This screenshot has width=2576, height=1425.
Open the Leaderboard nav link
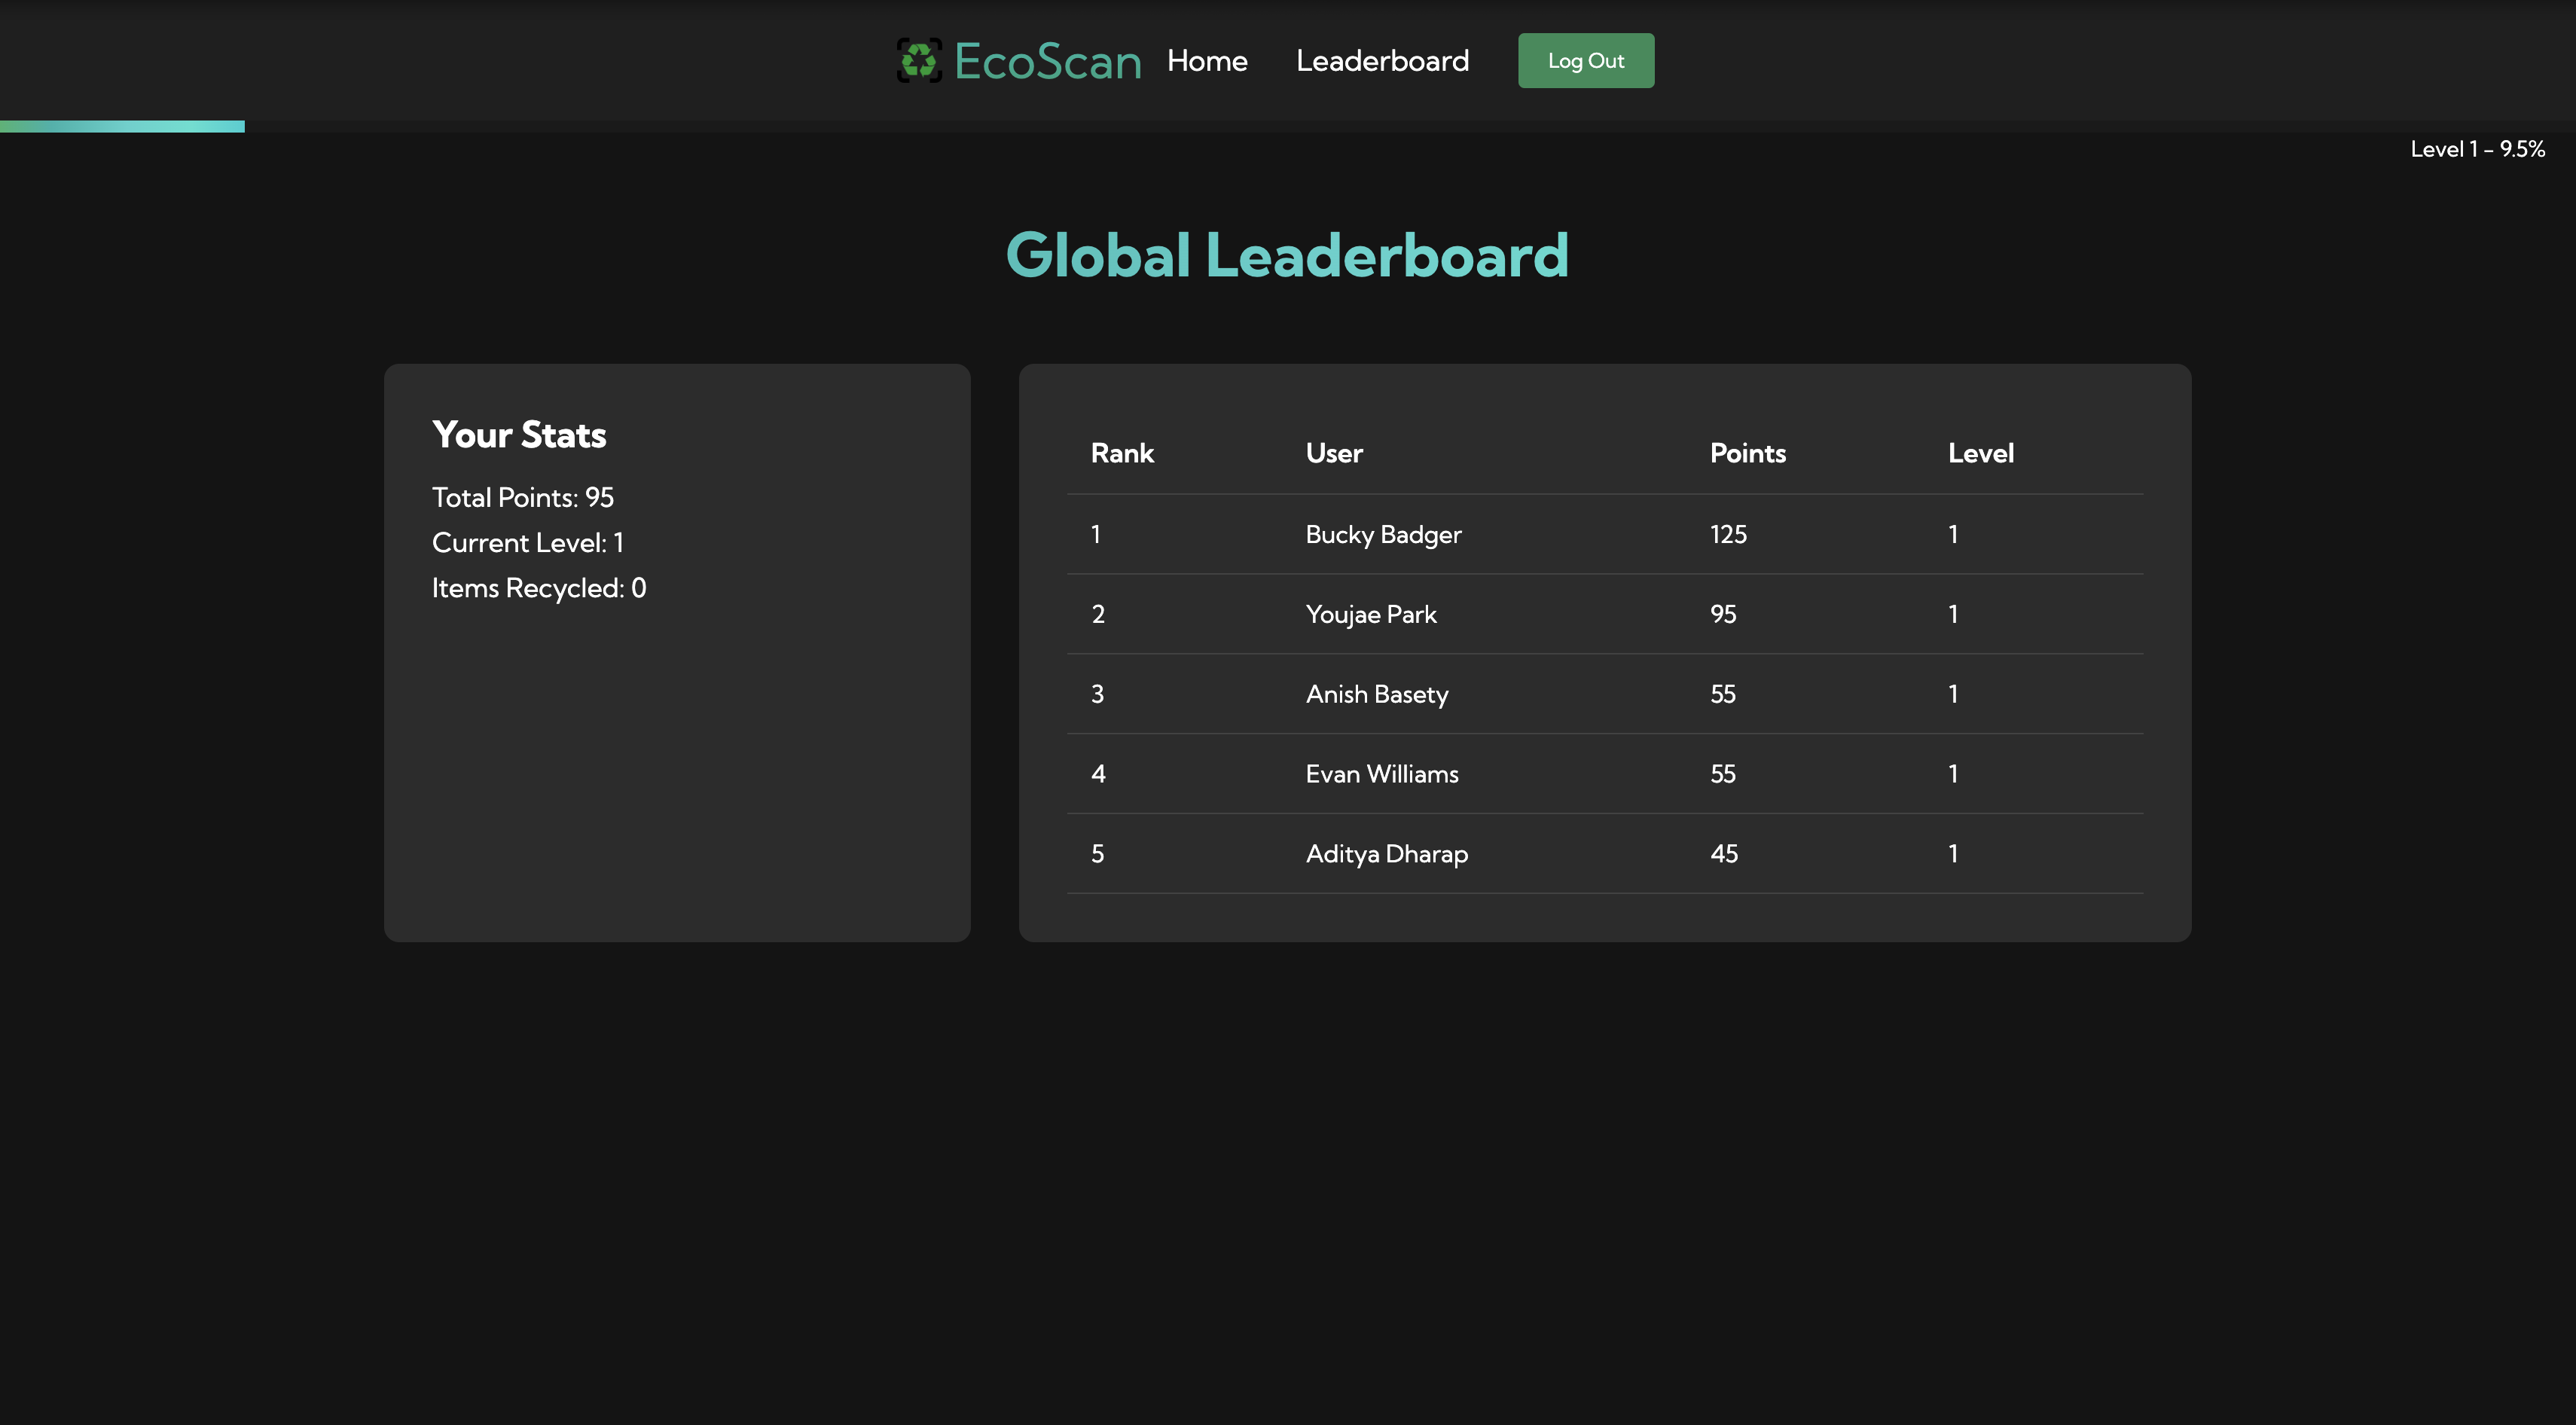coord(1382,61)
